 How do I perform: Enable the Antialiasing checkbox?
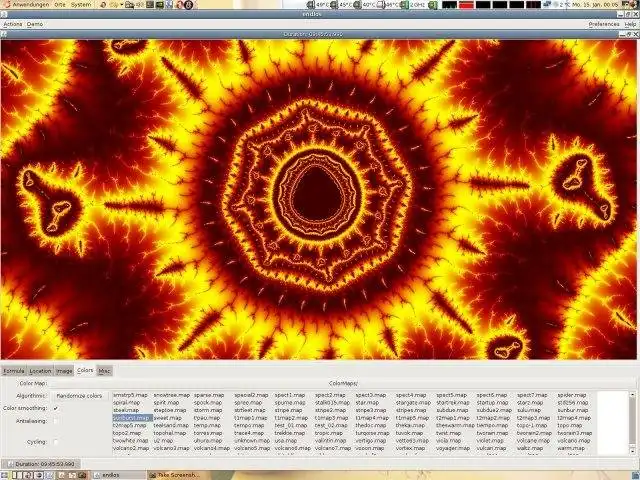[56, 421]
